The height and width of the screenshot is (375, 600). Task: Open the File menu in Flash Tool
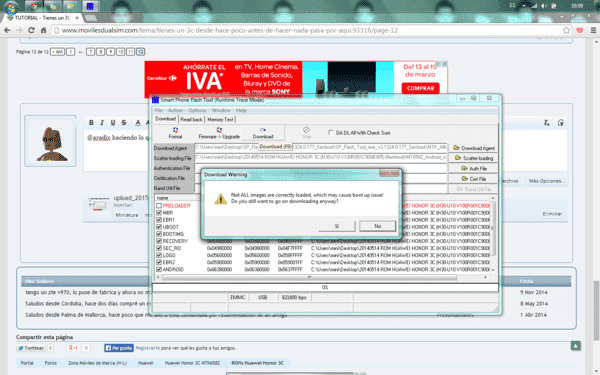[158, 110]
